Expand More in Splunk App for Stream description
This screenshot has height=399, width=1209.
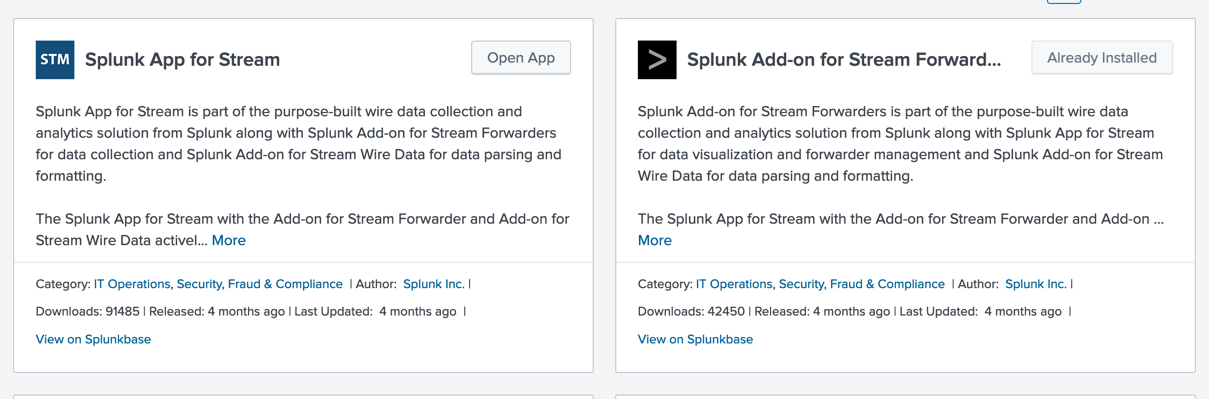[x=229, y=240]
